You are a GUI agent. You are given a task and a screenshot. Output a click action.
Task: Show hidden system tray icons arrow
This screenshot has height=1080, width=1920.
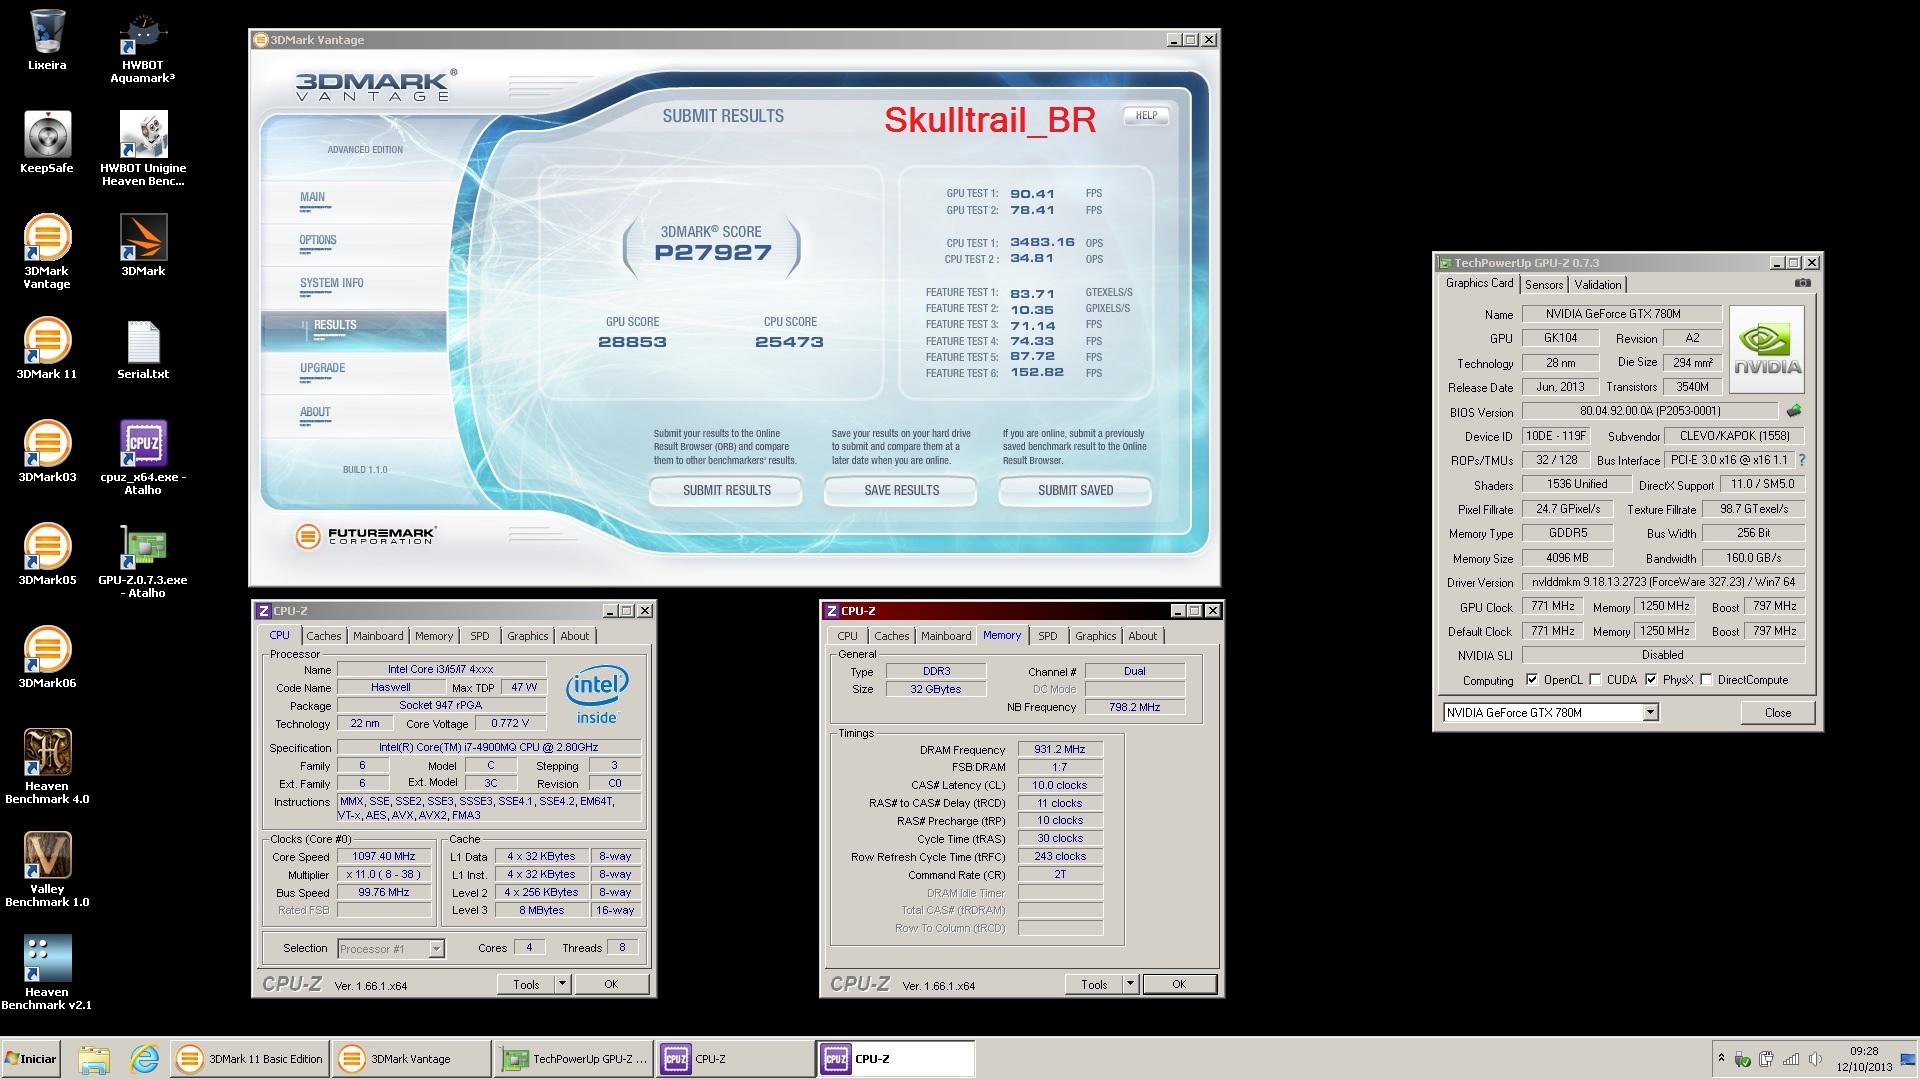pos(1721,1058)
